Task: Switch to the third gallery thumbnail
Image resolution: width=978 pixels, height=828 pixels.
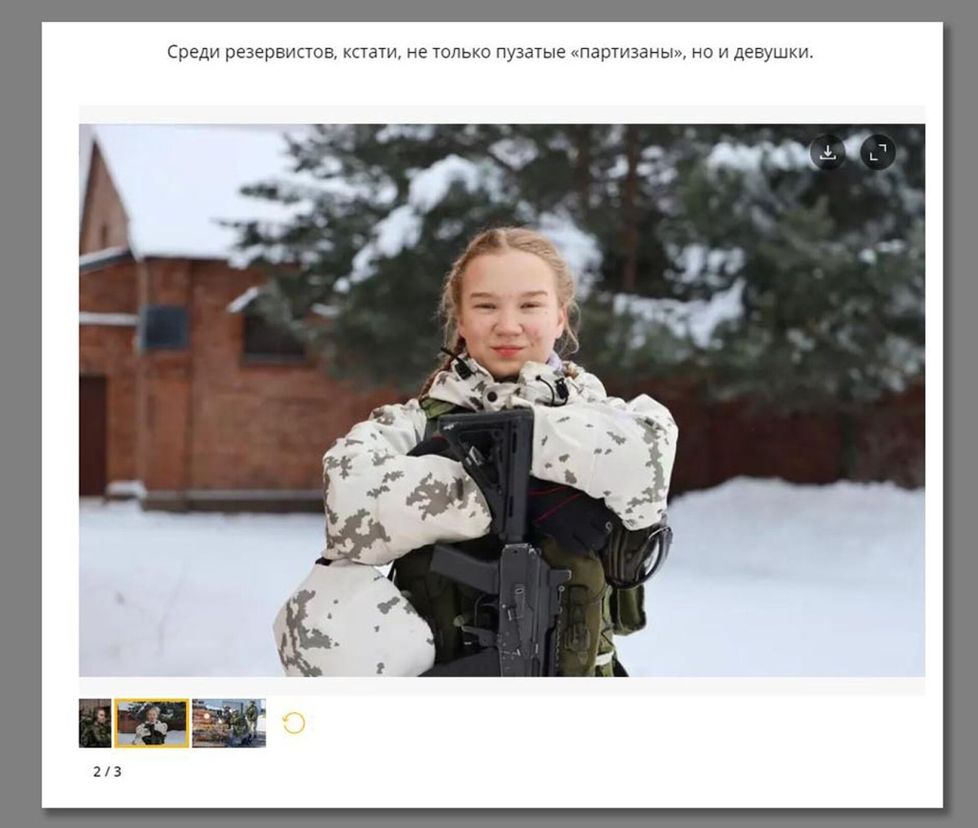Action: click(229, 723)
